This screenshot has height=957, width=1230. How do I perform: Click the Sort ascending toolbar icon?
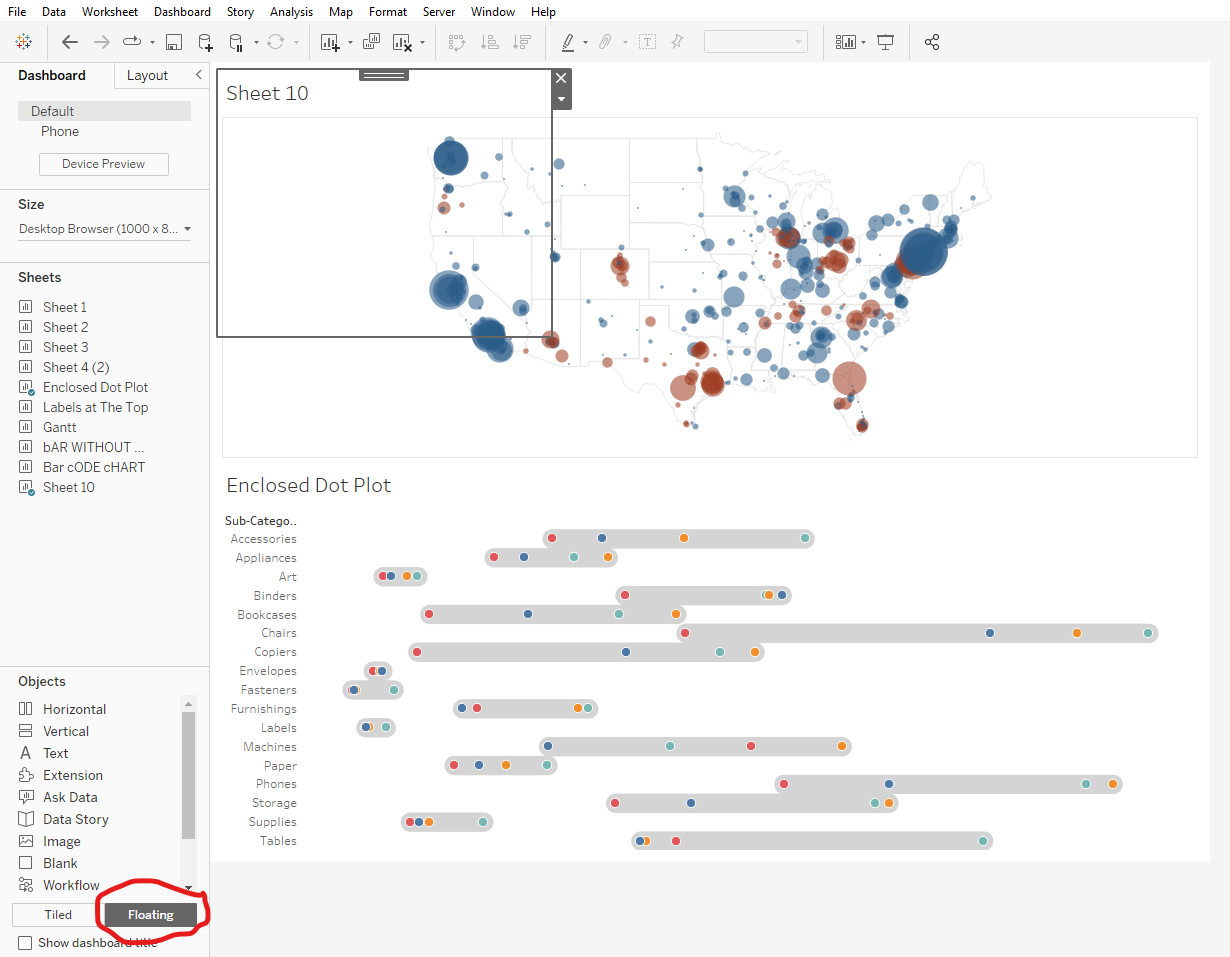click(x=489, y=42)
